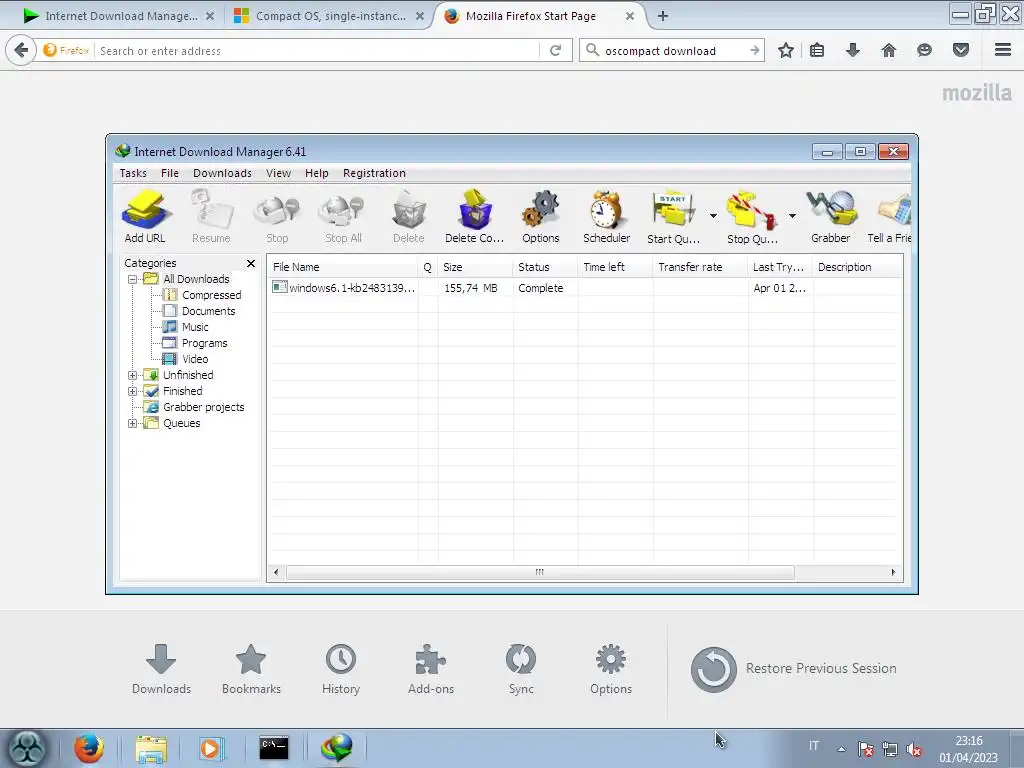The image size is (1024, 768).
Task: Click the address bar field
Action: pos(317,50)
